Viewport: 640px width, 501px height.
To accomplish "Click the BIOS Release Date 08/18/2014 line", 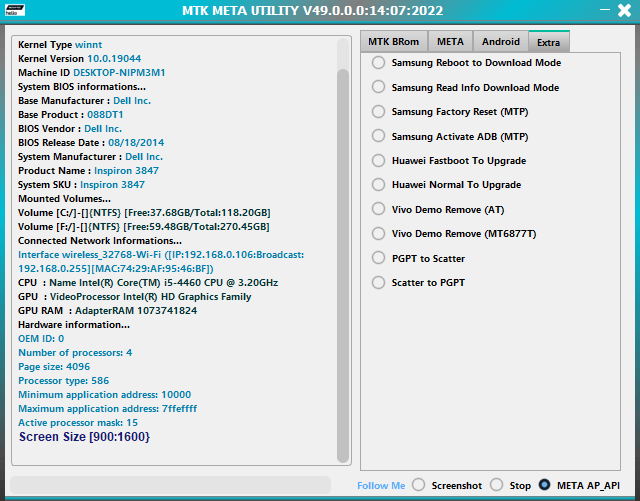I will pyautogui.click(x=91, y=143).
